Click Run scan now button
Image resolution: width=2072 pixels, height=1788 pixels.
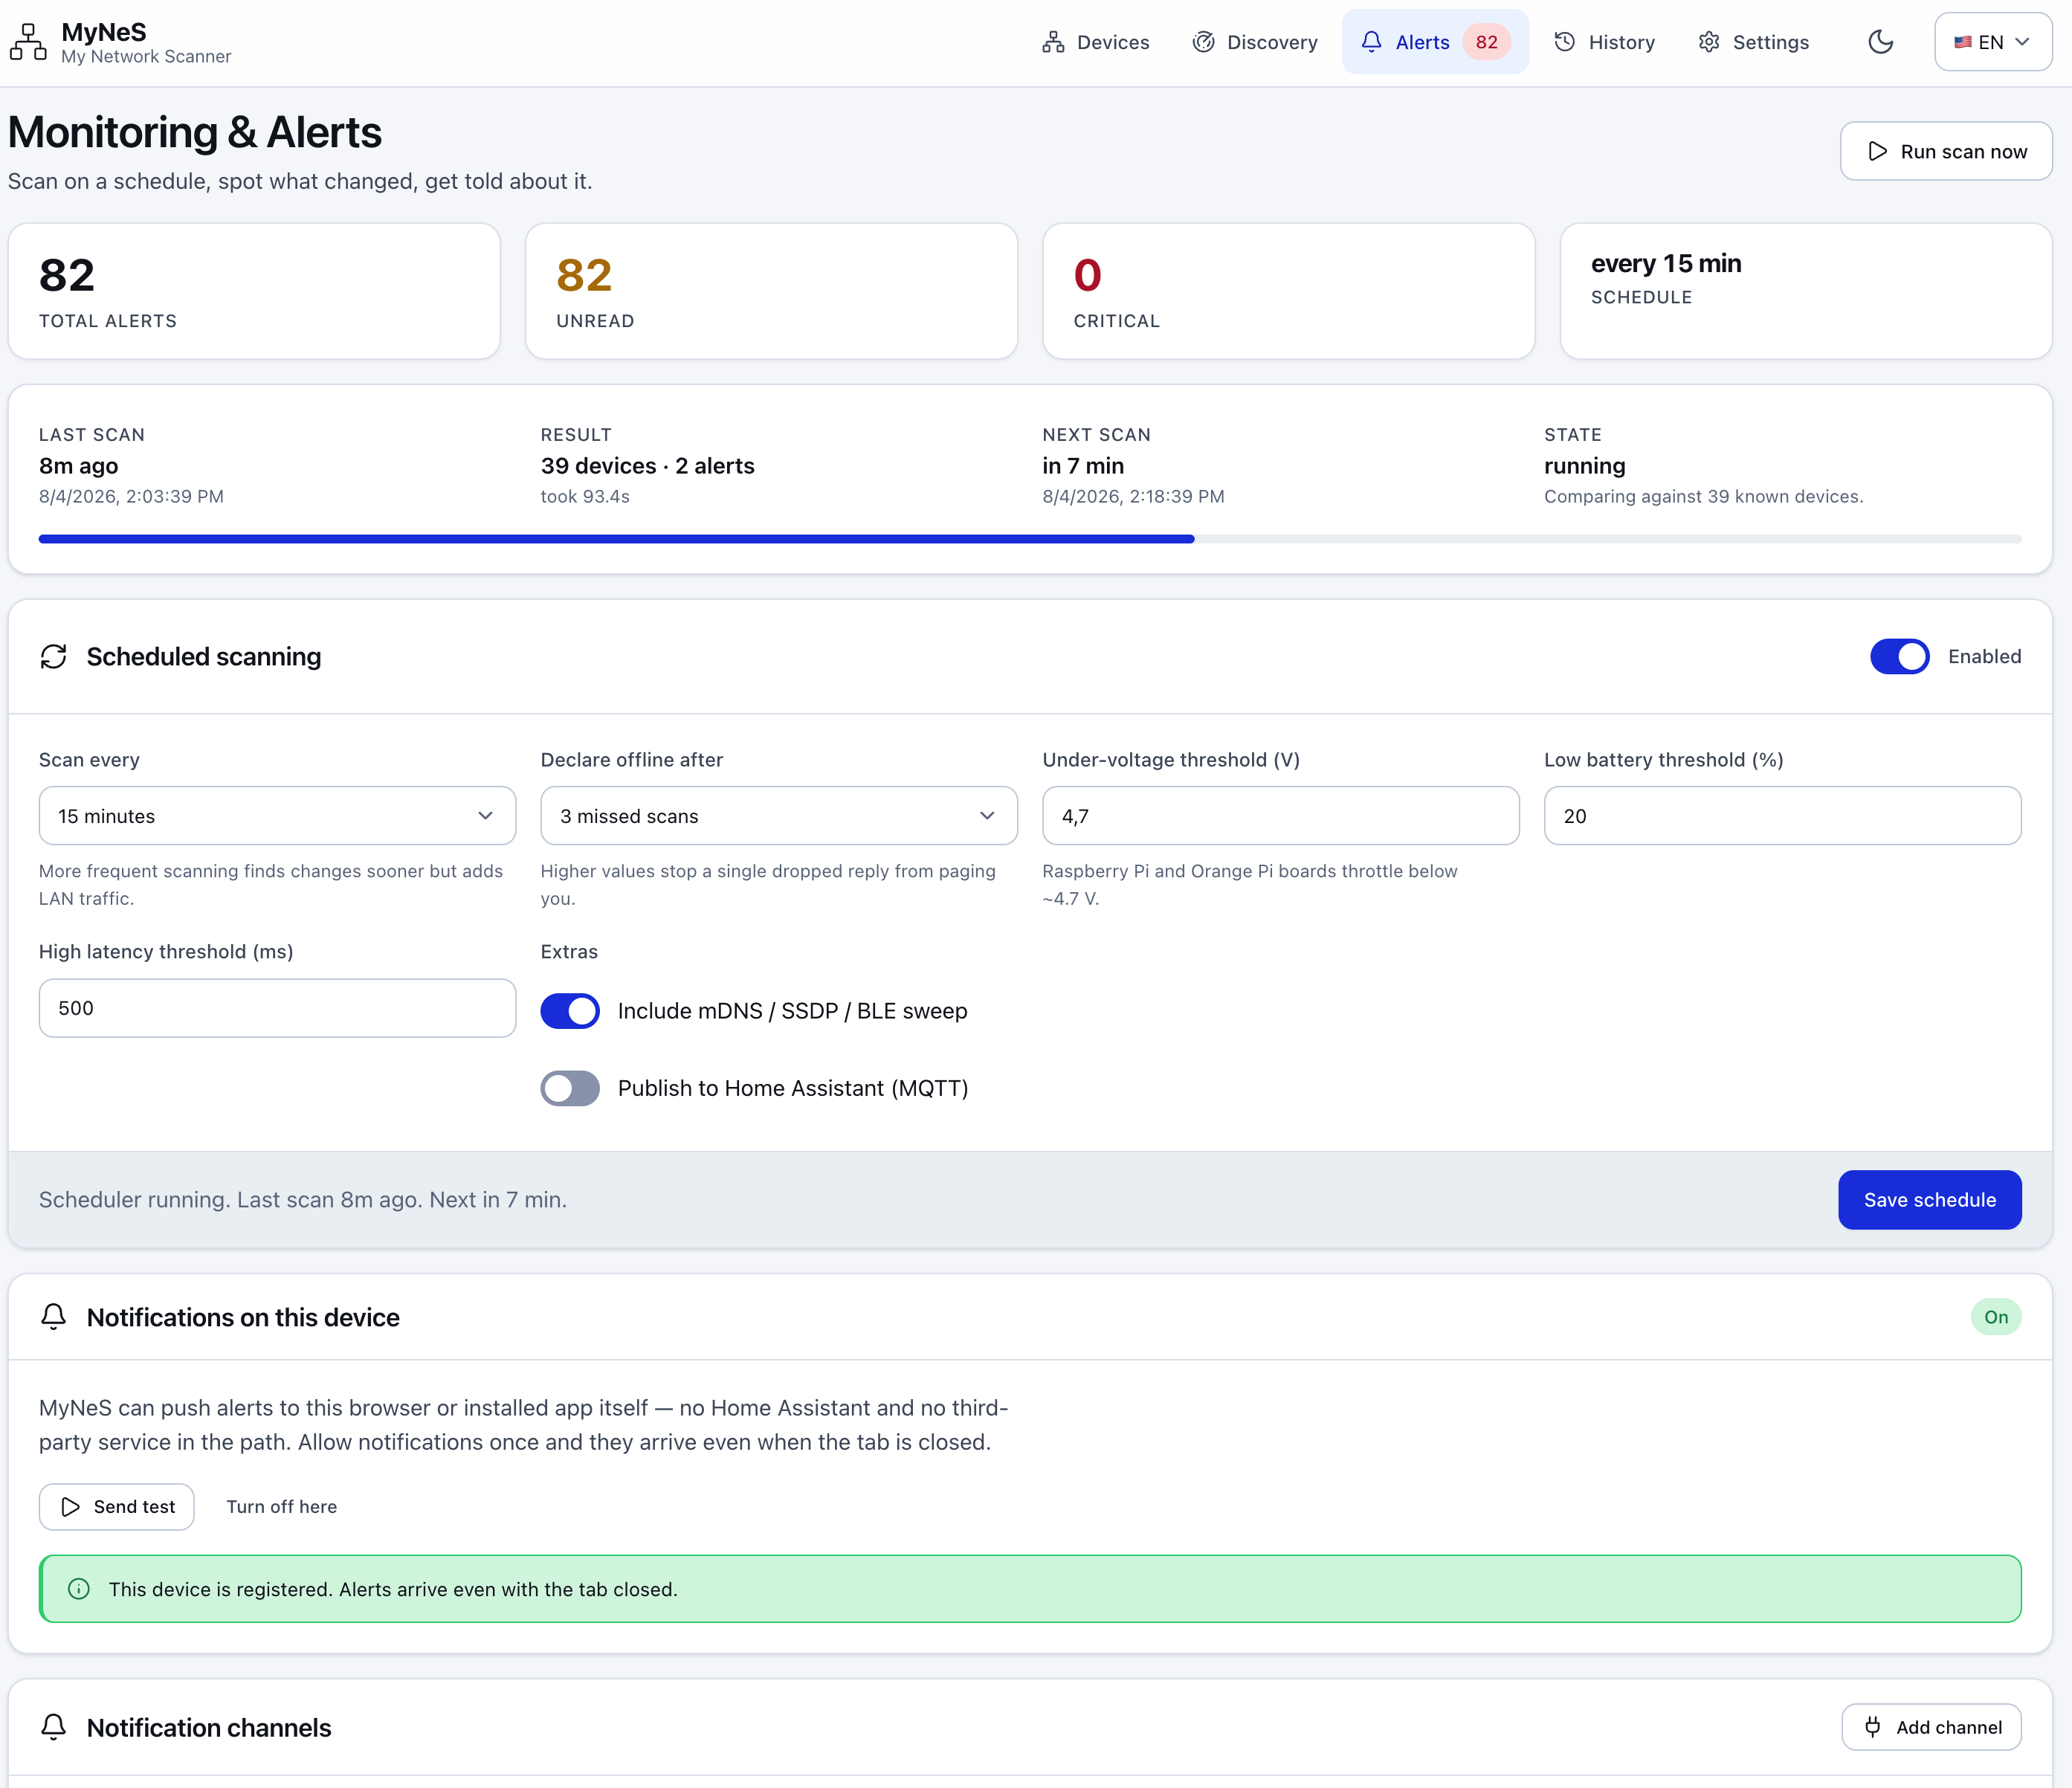1946,151
